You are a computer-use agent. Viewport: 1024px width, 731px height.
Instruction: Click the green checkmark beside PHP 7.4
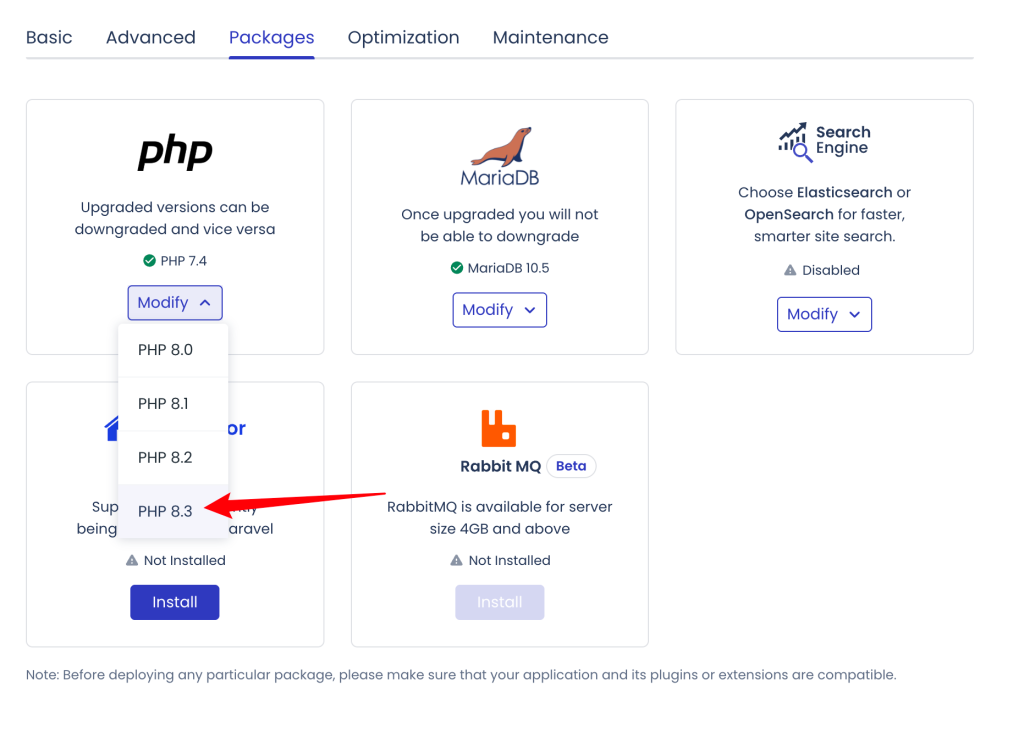(150, 261)
